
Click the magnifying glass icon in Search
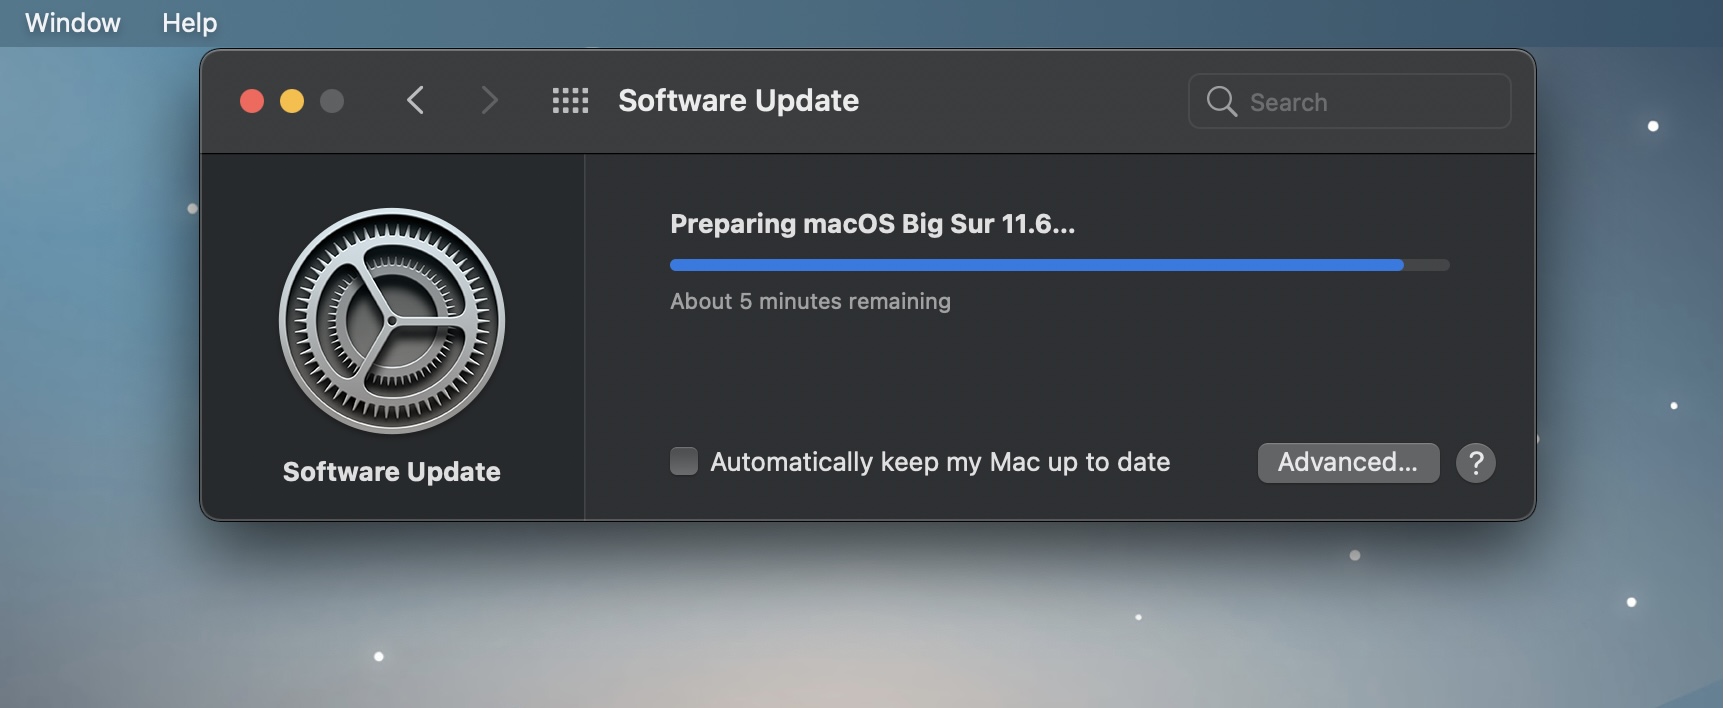tap(1221, 101)
